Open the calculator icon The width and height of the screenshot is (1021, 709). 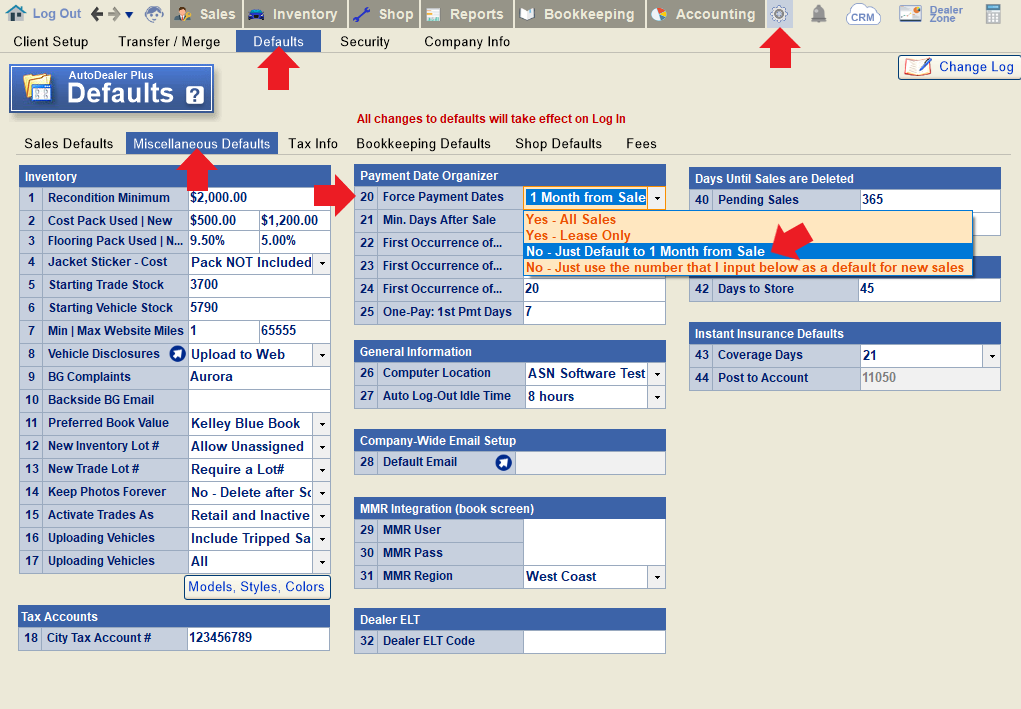(x=993, y=14)
